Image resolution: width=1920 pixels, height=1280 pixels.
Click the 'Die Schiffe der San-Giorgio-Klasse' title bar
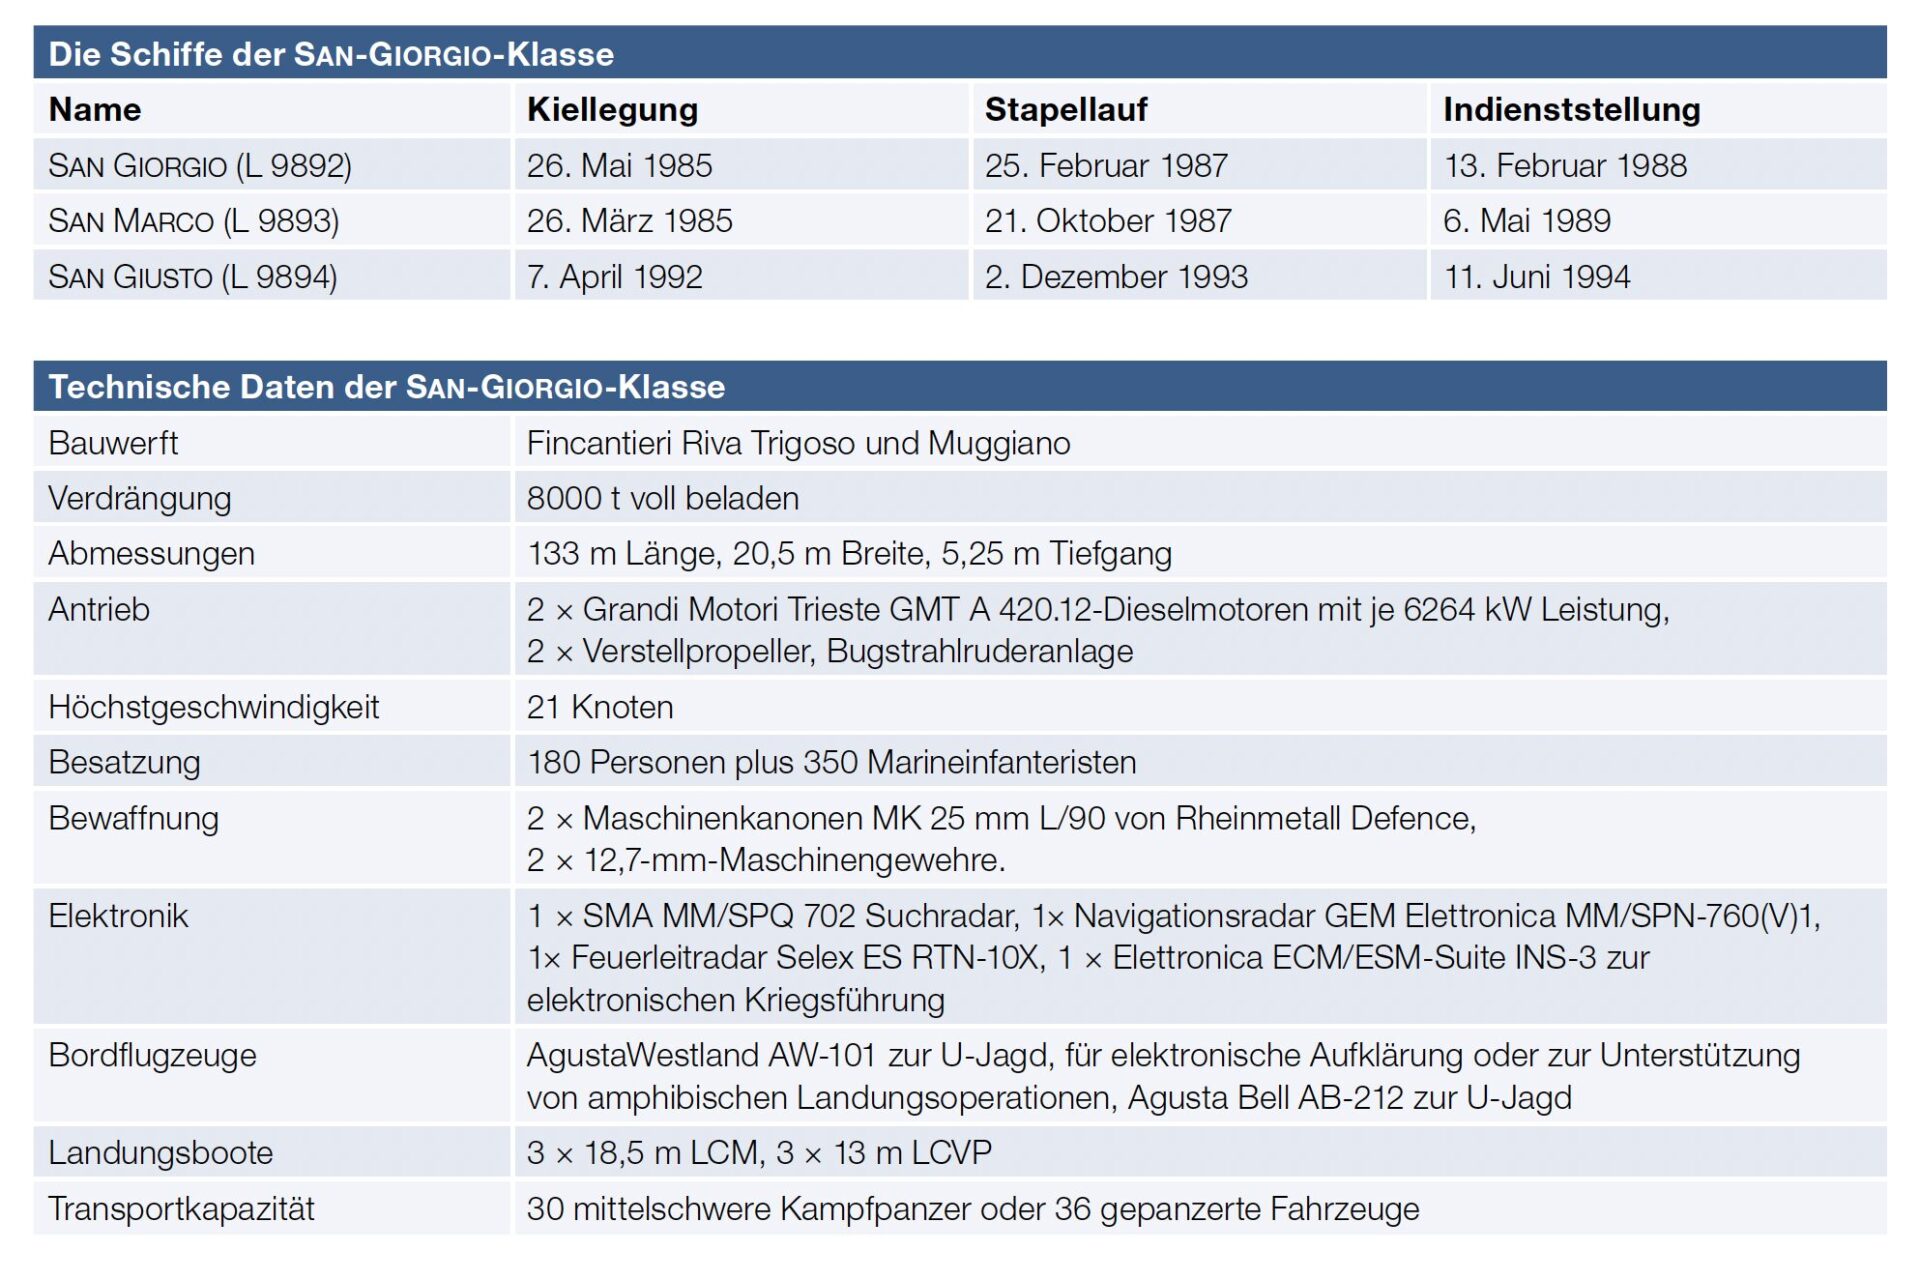(x=331, y=54)
